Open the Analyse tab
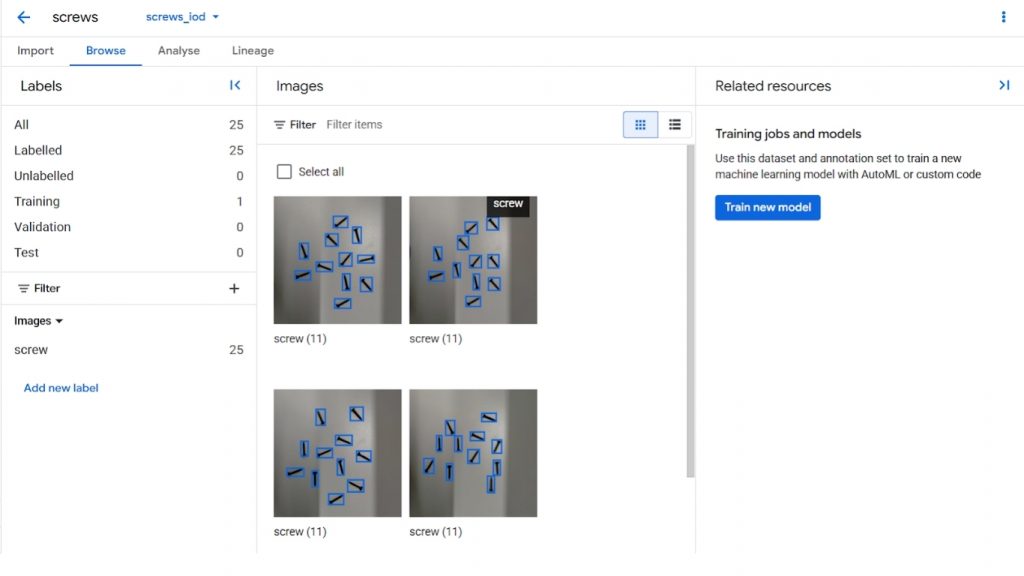The width and height of the screenshot is (1024, 576). tap(179, 51)
